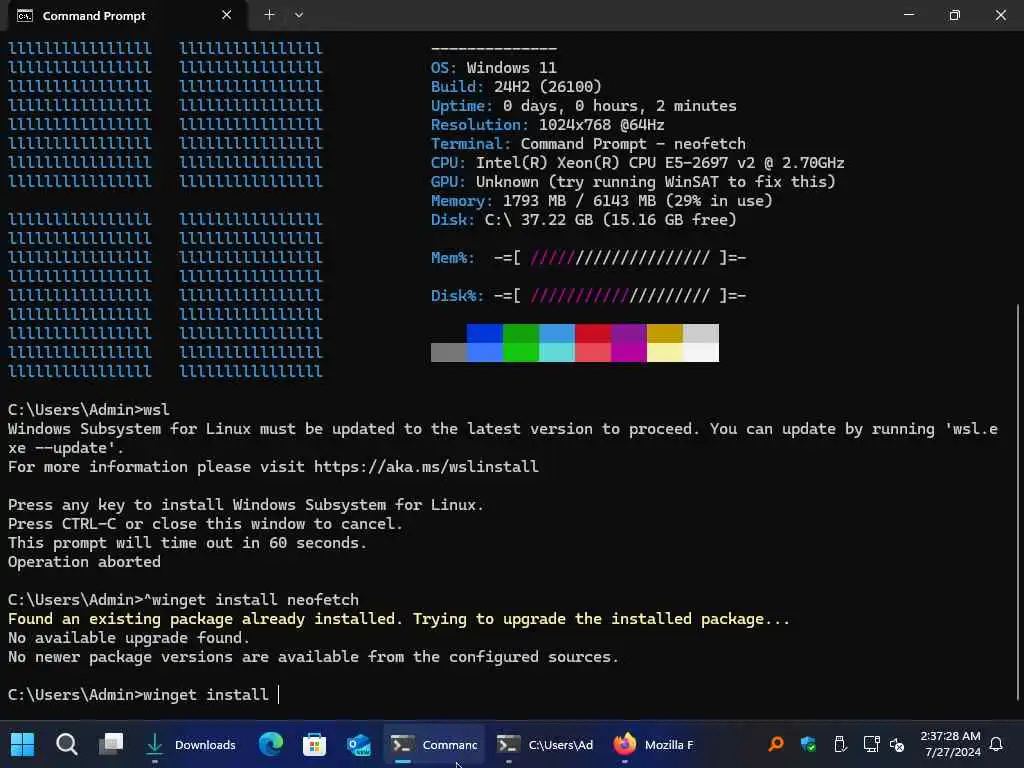Click the Mem% usage bar

(620, 258)
